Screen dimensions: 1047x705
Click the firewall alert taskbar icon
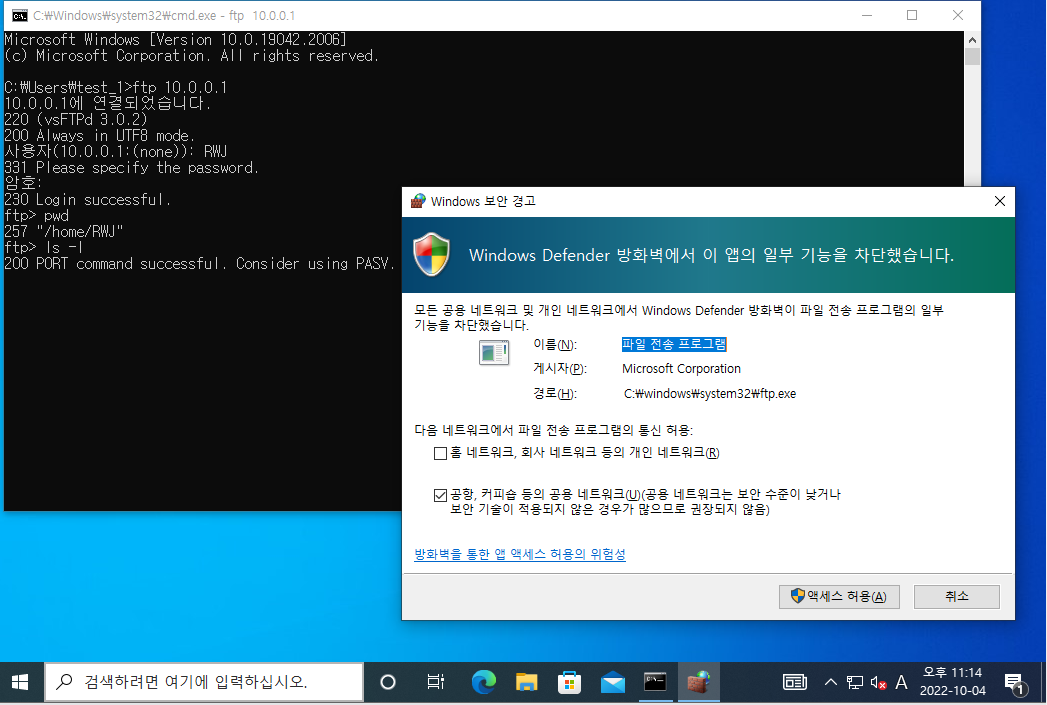[698, 682]
